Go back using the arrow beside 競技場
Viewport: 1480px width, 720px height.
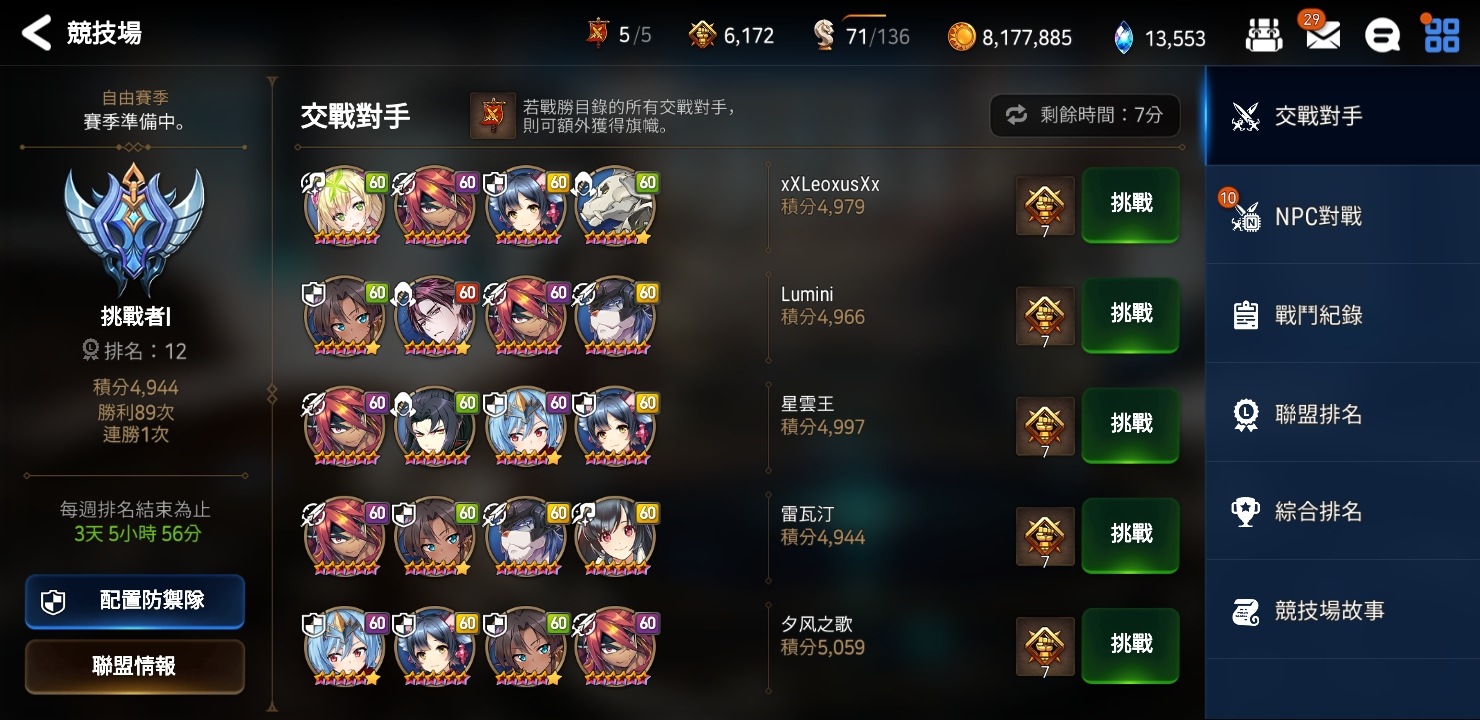coord(36,33)
